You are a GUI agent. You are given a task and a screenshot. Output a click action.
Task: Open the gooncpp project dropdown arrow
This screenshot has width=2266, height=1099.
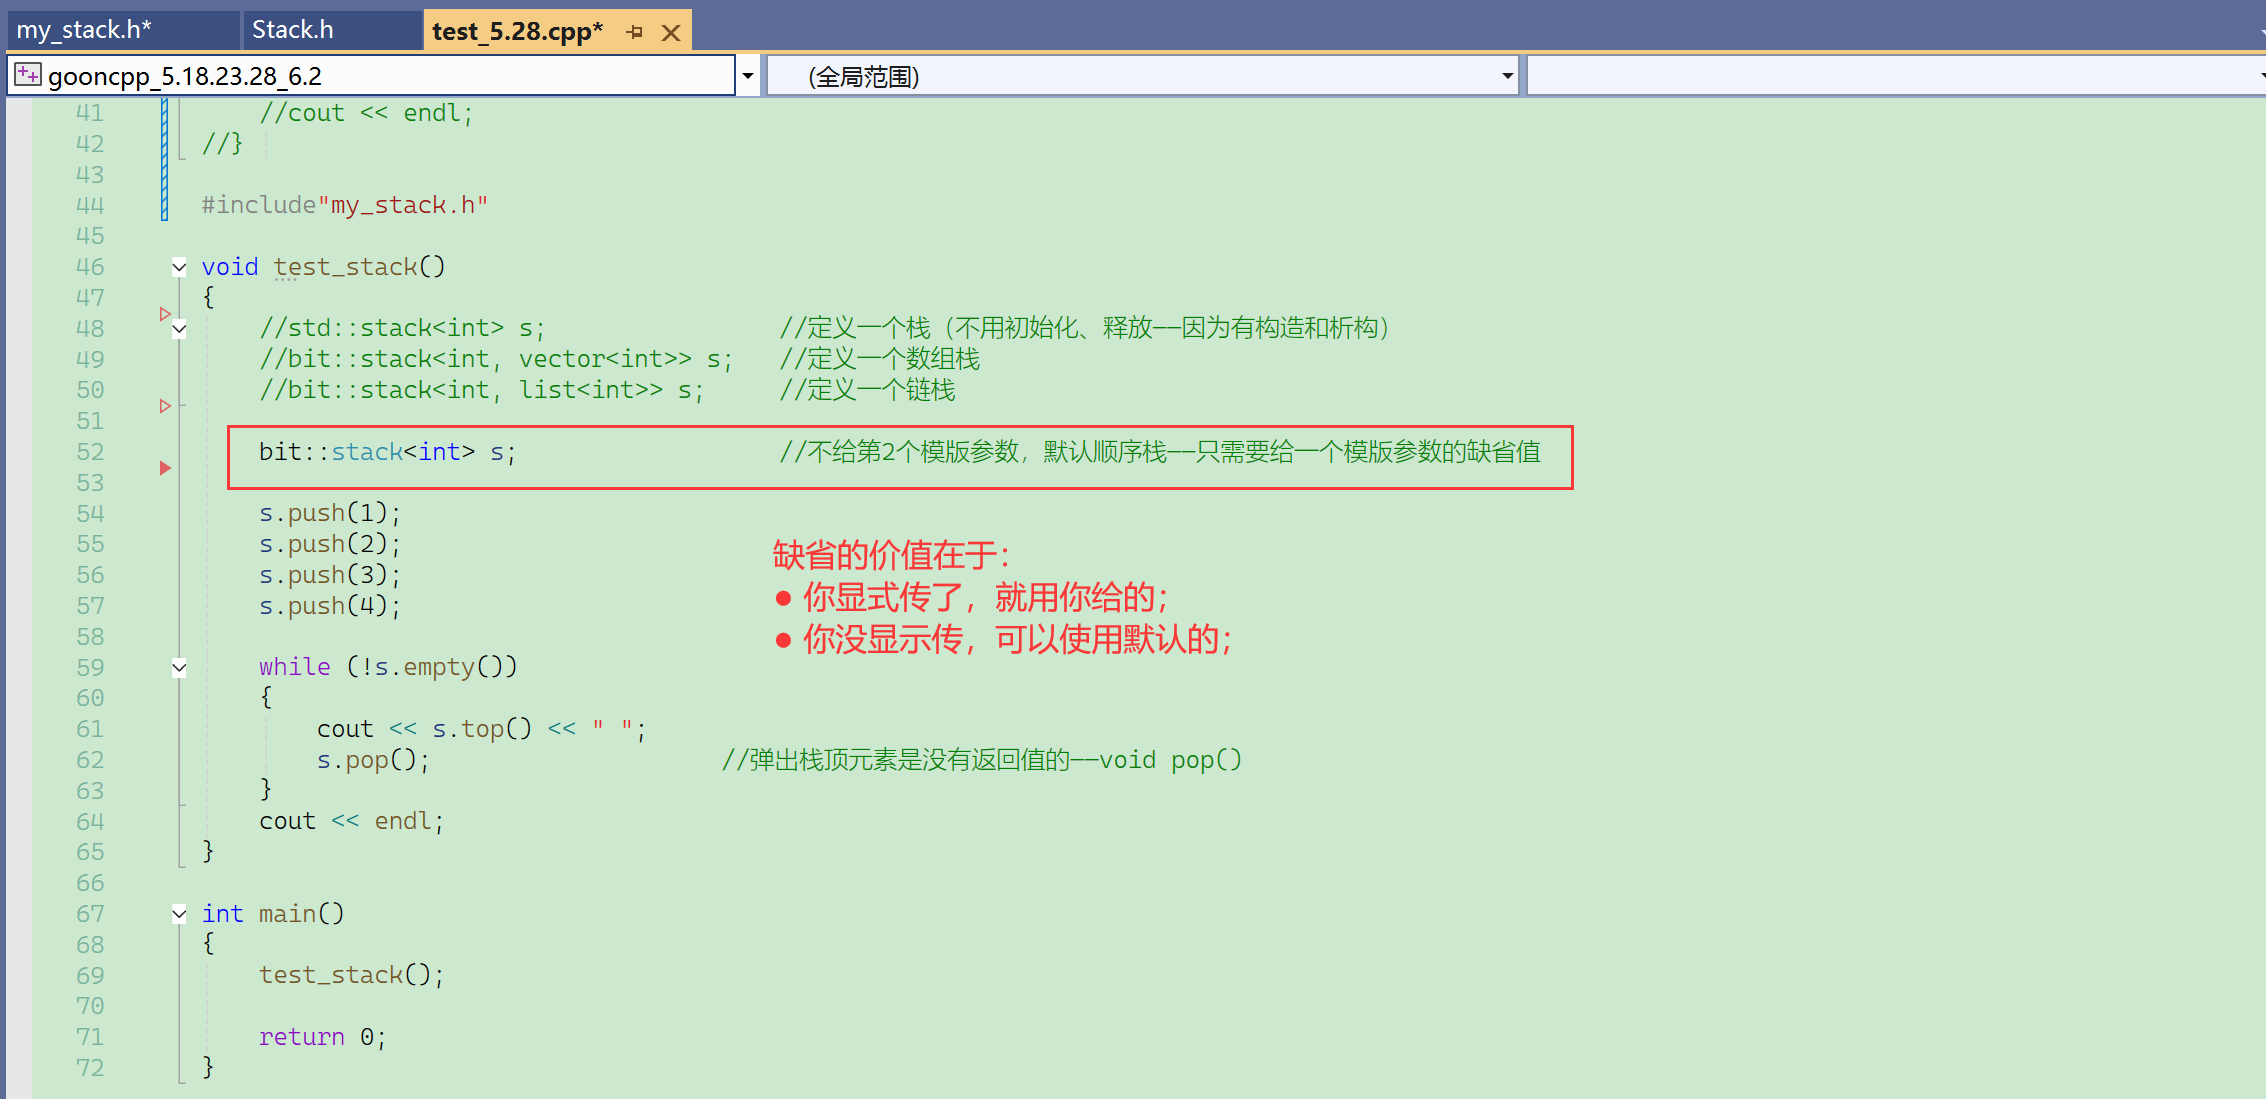coord(747,76)
